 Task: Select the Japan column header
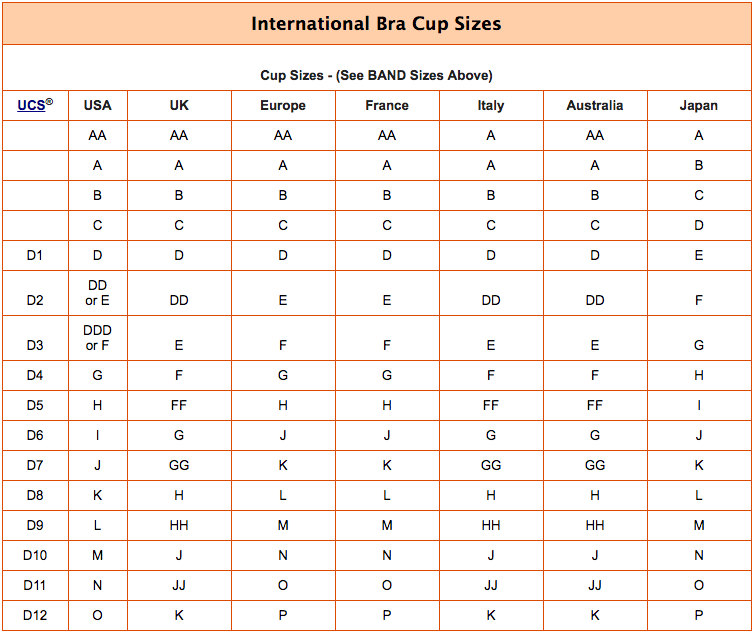pos(699,105)
